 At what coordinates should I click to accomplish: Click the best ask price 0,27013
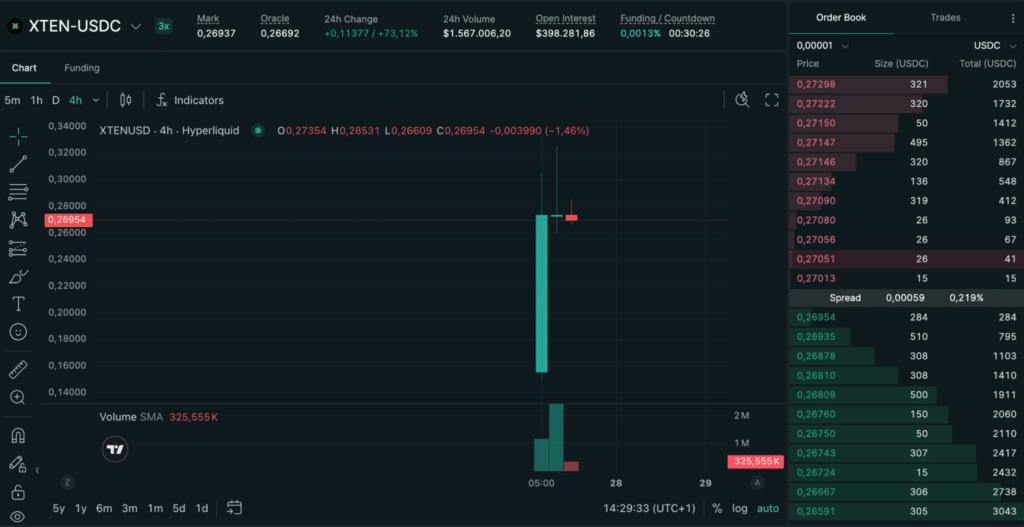tap(816, 278)
